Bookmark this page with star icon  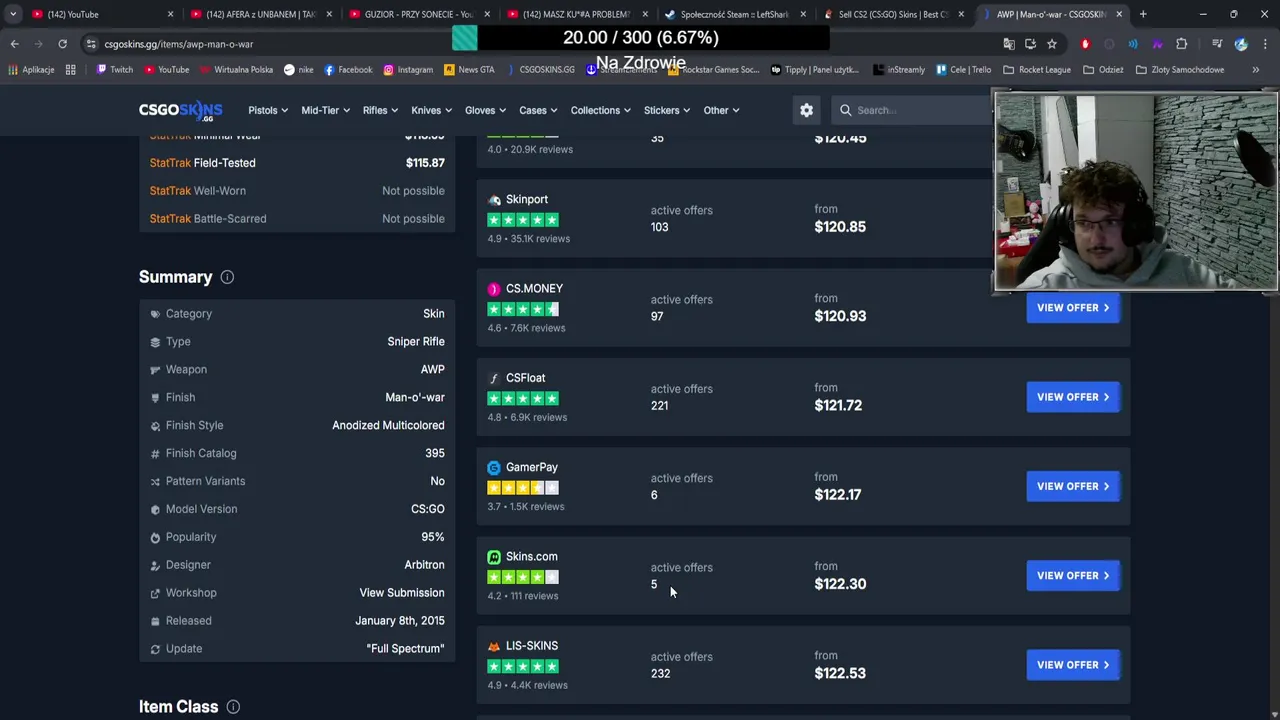point(1052,44)
